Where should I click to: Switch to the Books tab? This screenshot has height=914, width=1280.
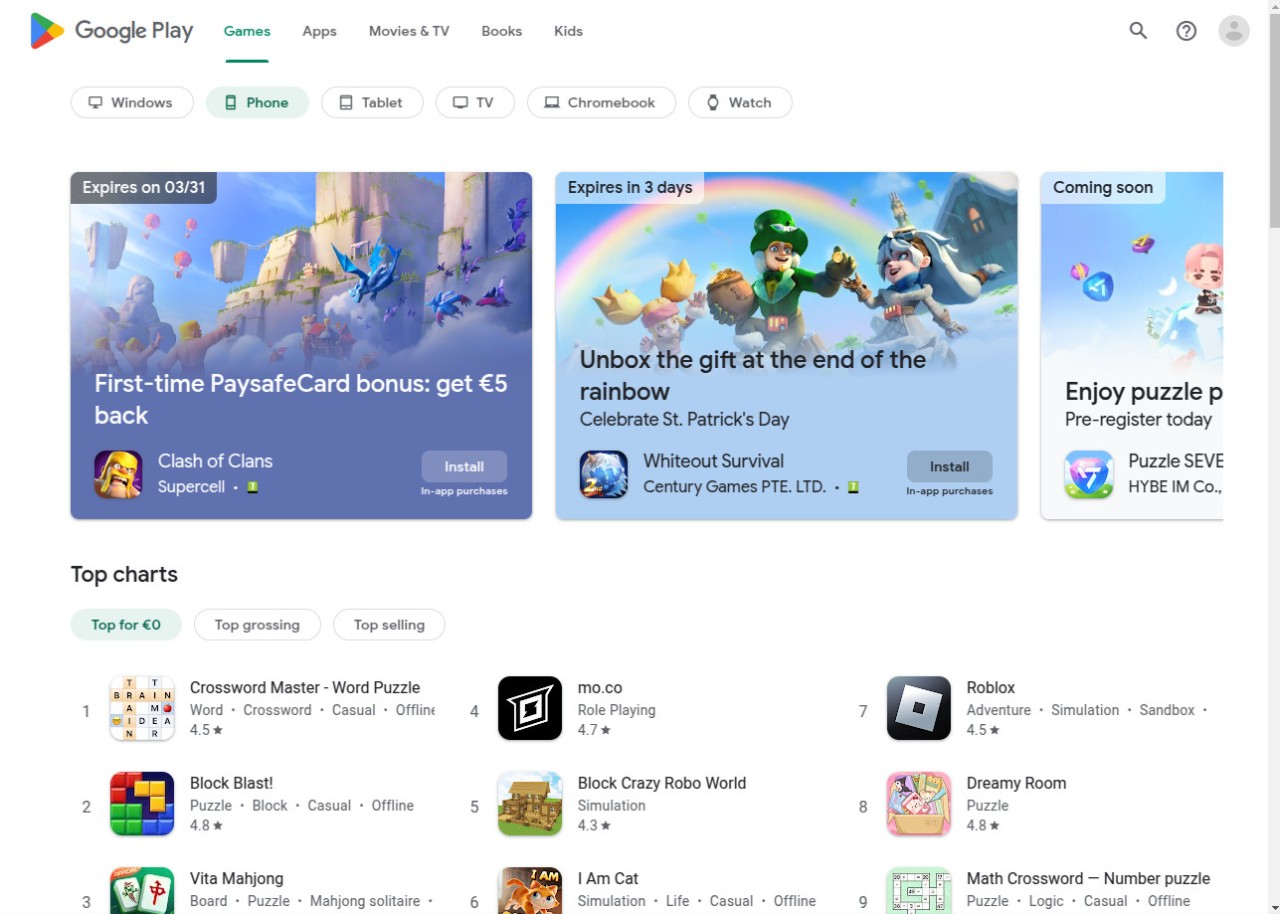(x=501, y=31)
